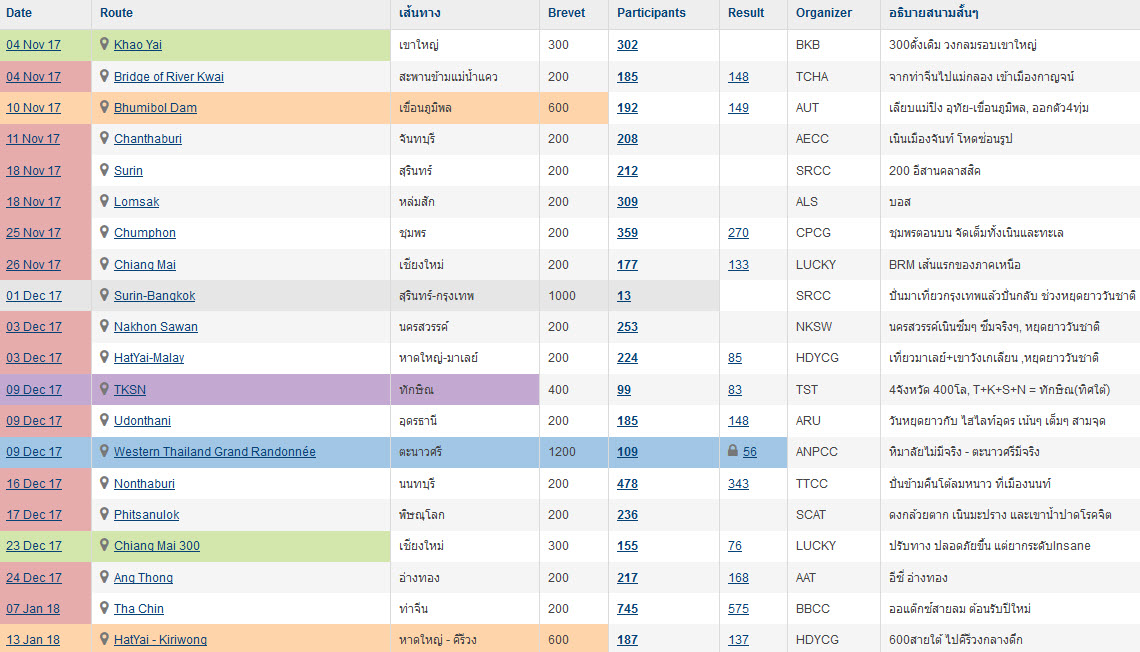Screen dimensions: 1140x652
Task: Click the pin icon before the Surin route
Action: click(x=104, y=169)
